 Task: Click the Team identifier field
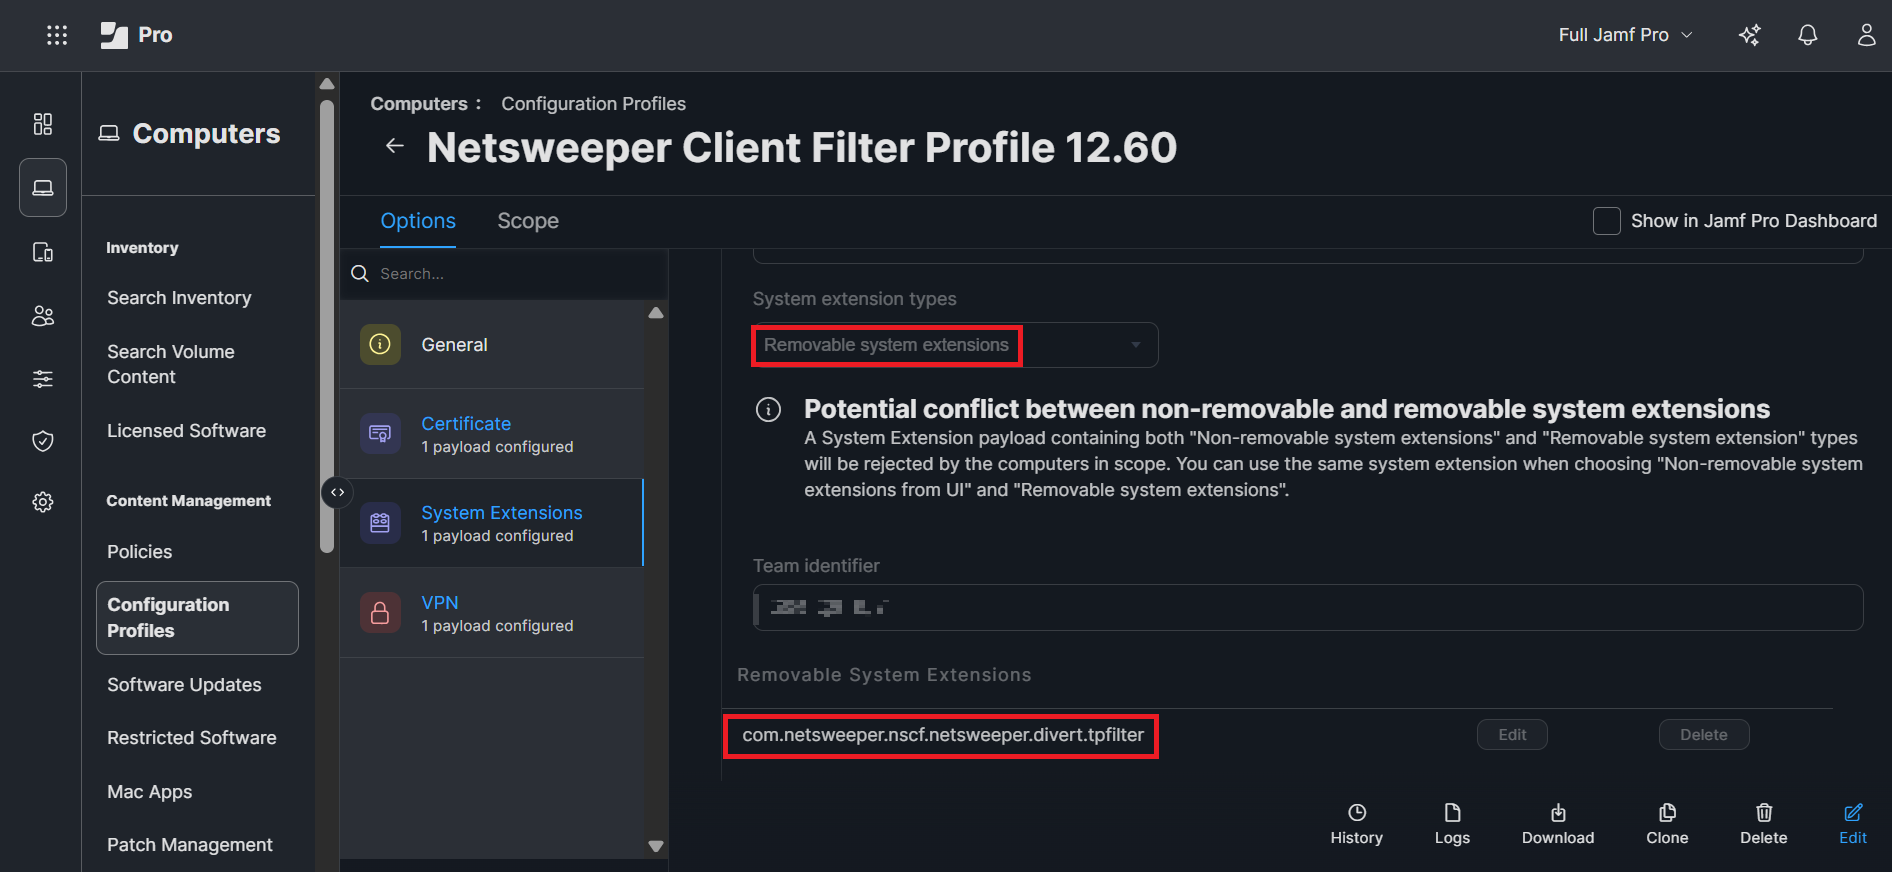click(x=1308, y=607)
